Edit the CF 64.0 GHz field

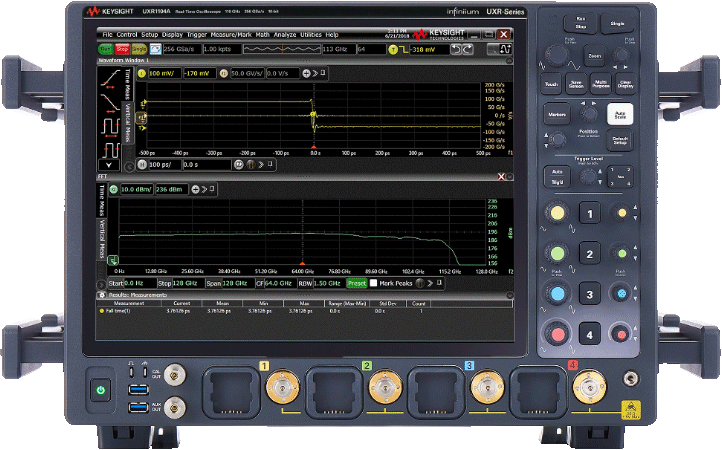pos(279,283)
